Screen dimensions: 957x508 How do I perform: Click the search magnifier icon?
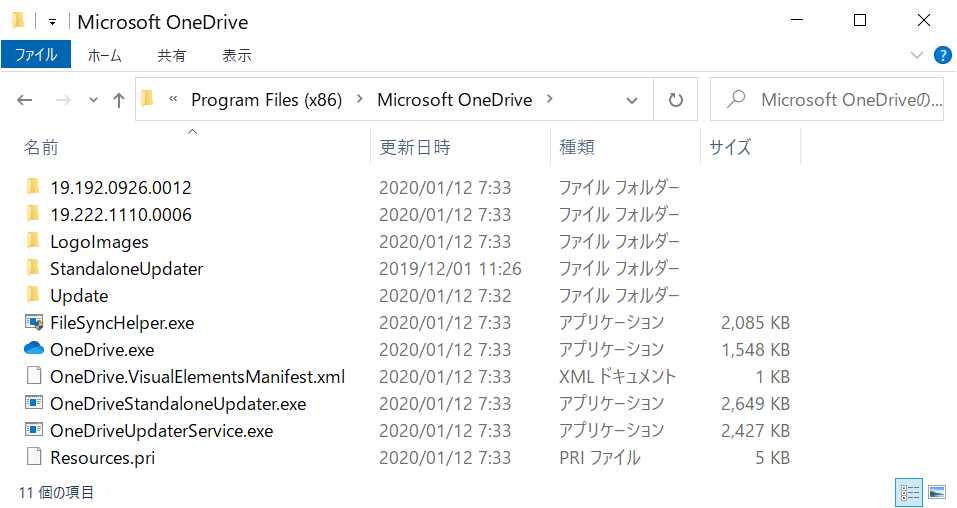(x=736, y=98)
